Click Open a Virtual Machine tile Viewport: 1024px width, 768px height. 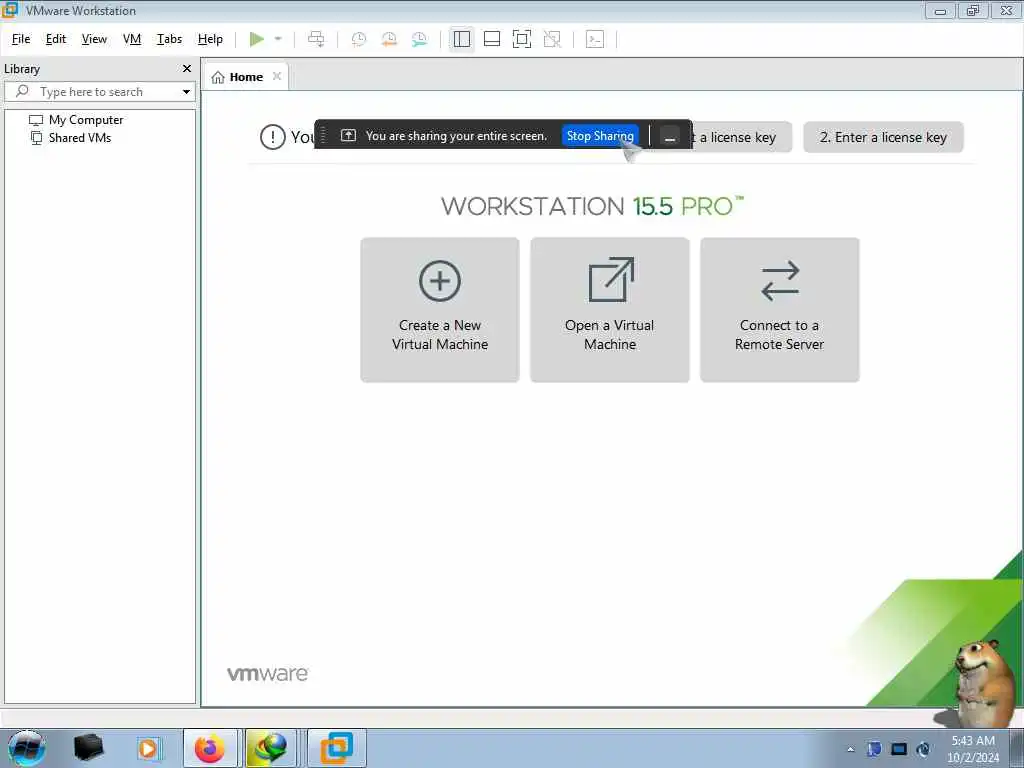coord(610,310)
